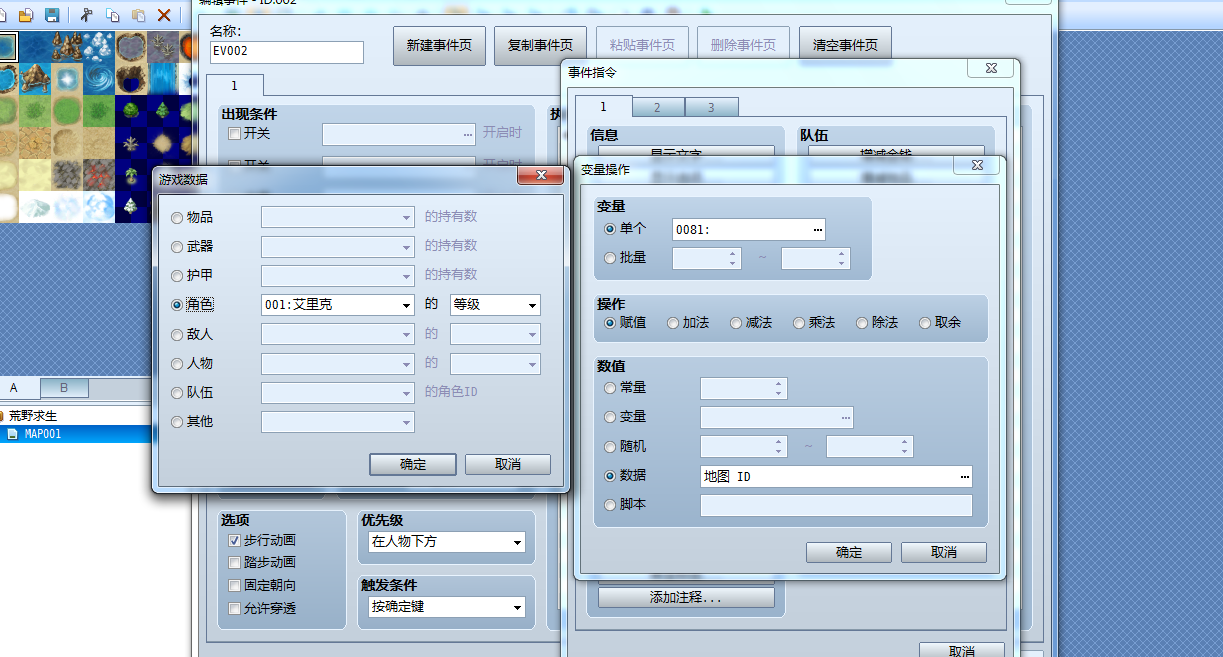Select event page tab 1
The height and width of the screenshot is (657, 1223).
tap(235, 86)
